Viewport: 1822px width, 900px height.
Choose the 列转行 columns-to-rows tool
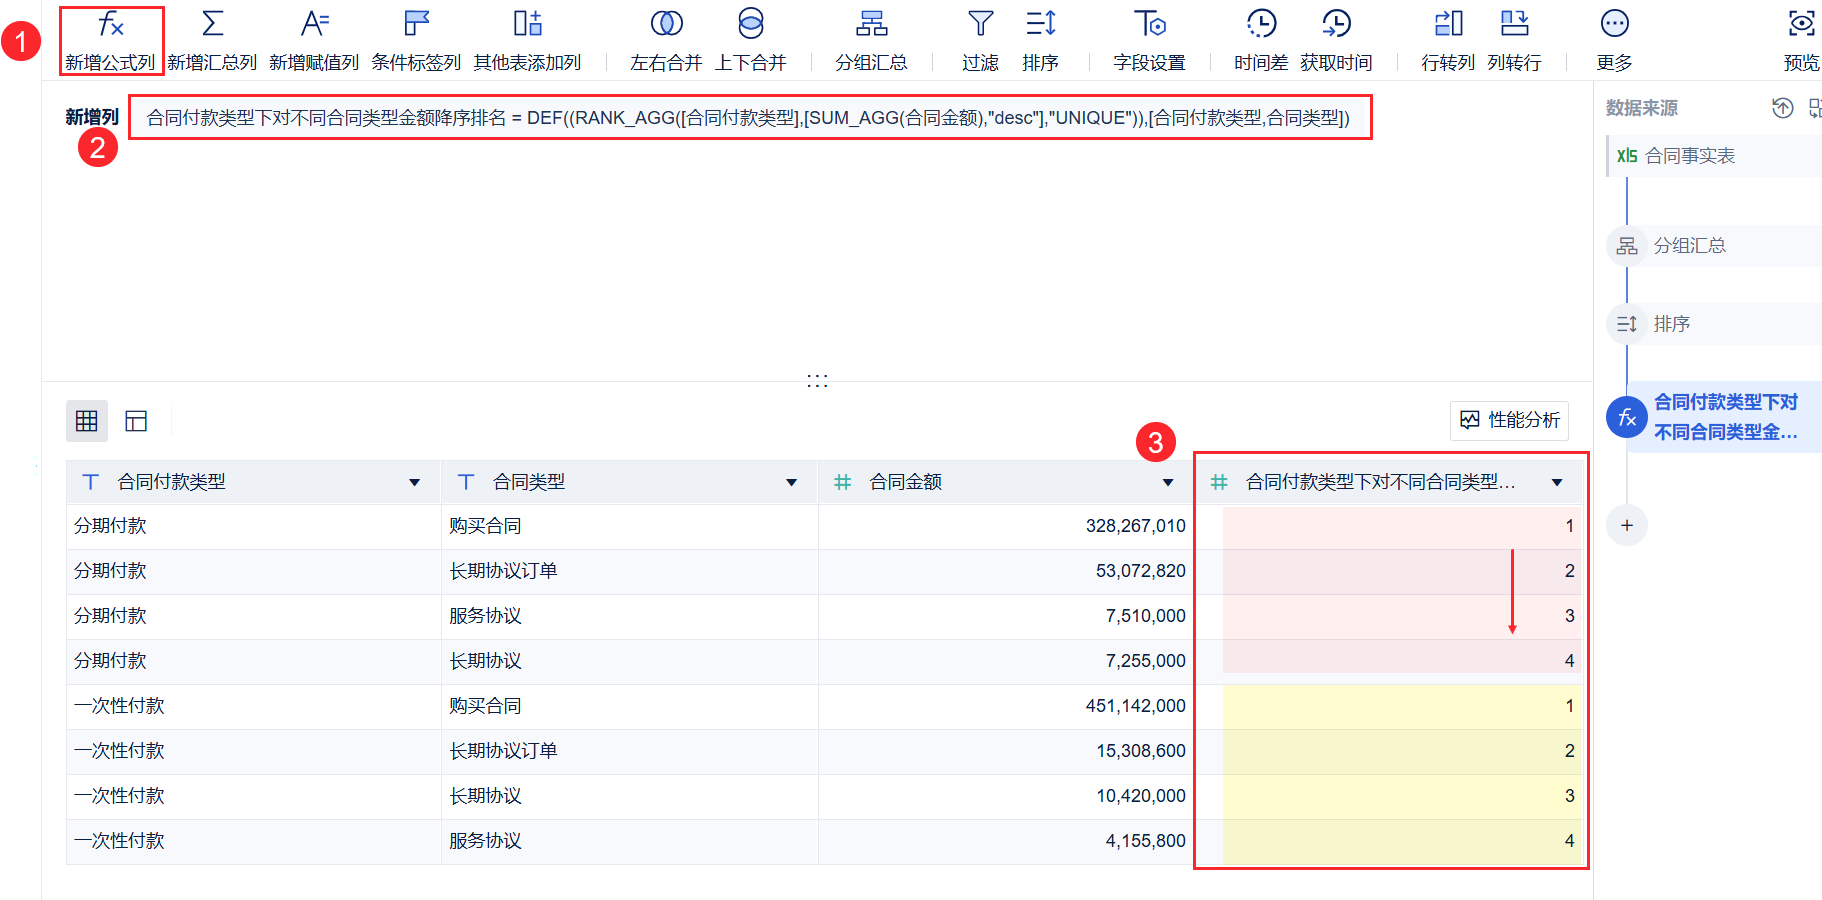click(x=1514, y=40)
